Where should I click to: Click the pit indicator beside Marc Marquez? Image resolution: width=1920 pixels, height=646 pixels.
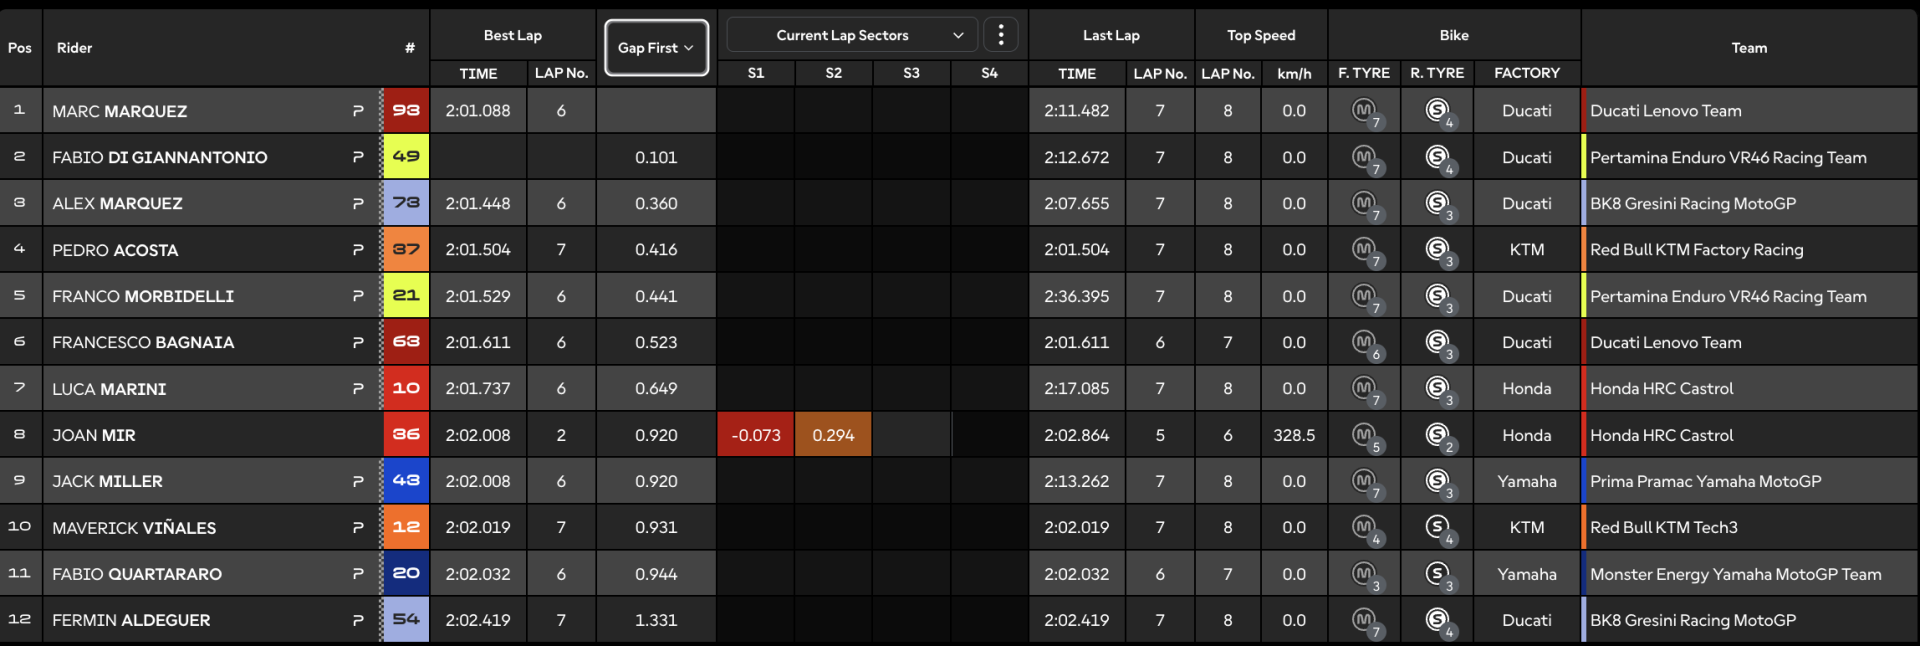point(358,111)
